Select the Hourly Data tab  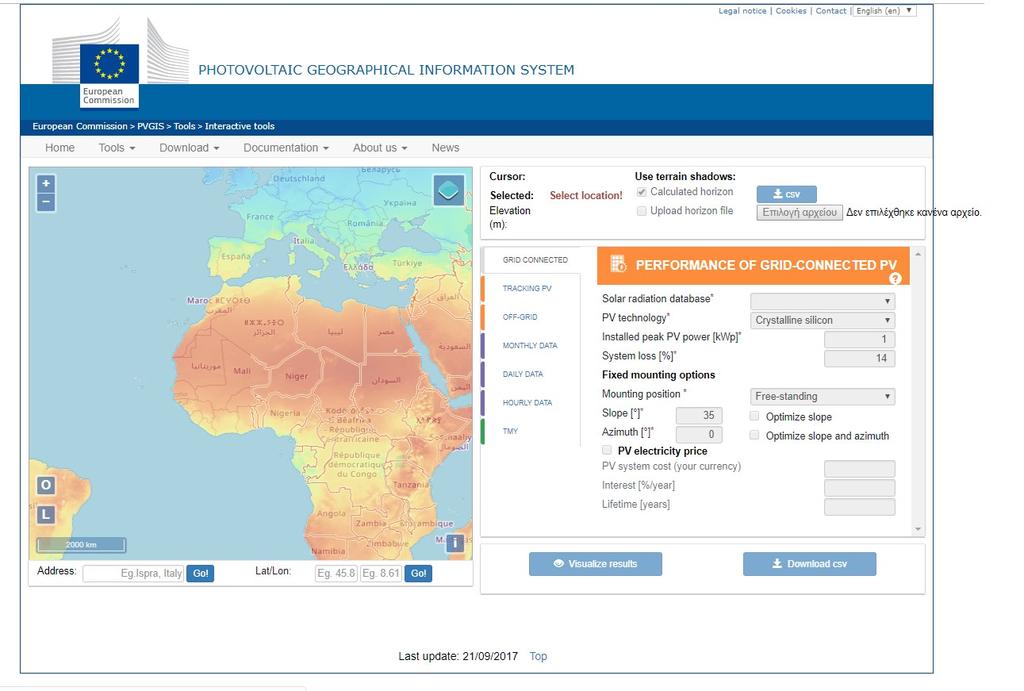(527, 403)
